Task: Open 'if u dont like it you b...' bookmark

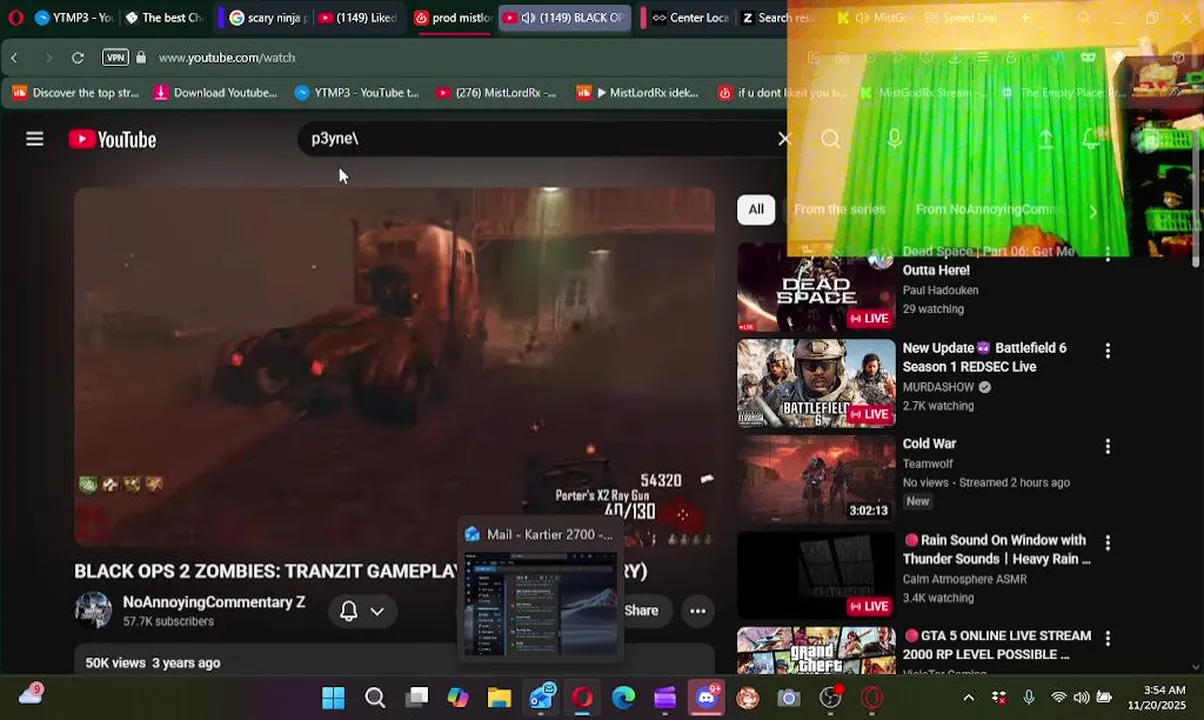Action: pyautogui.click(x=782, y=93)
